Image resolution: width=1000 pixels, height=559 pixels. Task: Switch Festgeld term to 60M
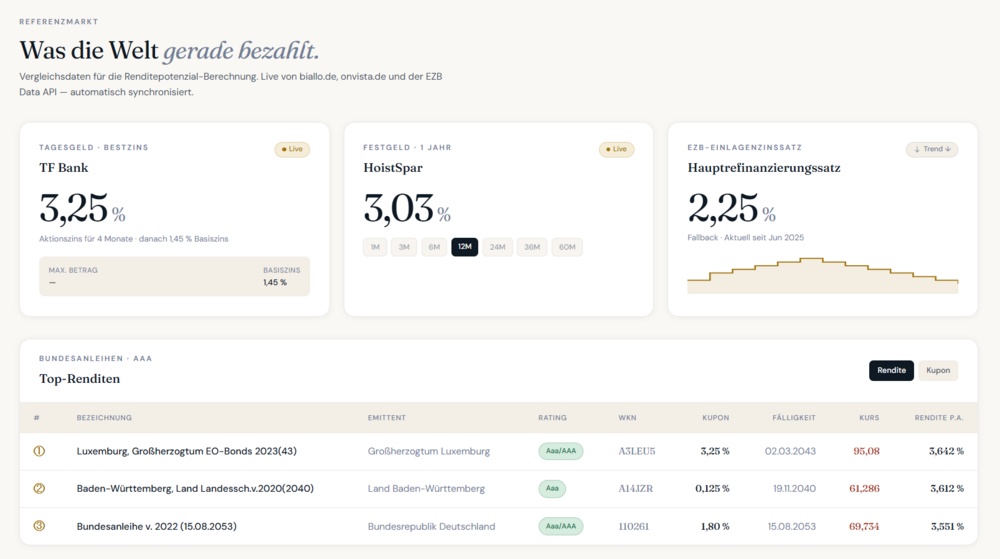(567, 247)
